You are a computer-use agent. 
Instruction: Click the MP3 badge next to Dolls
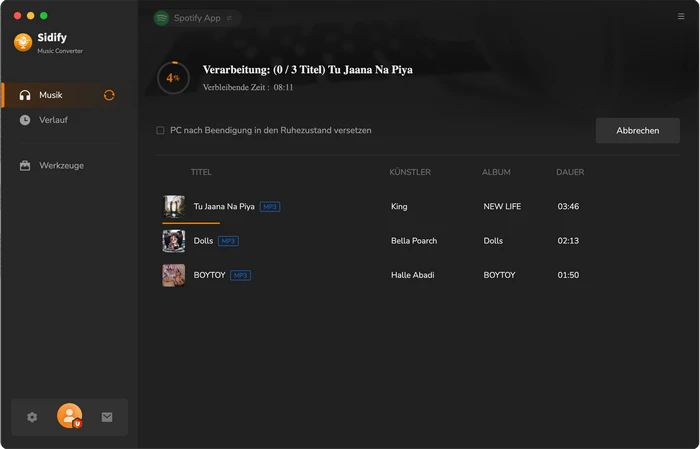(x=228, y=241)
